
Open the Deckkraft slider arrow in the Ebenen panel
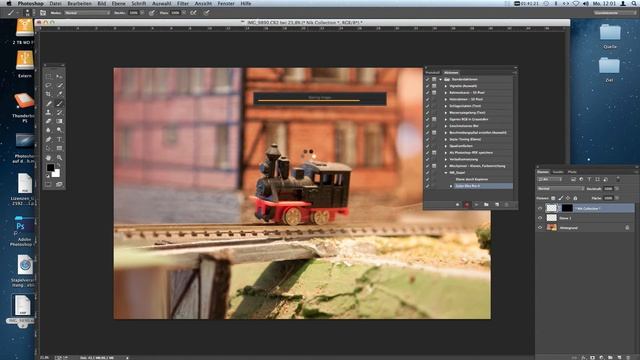[x=617, y=189]
